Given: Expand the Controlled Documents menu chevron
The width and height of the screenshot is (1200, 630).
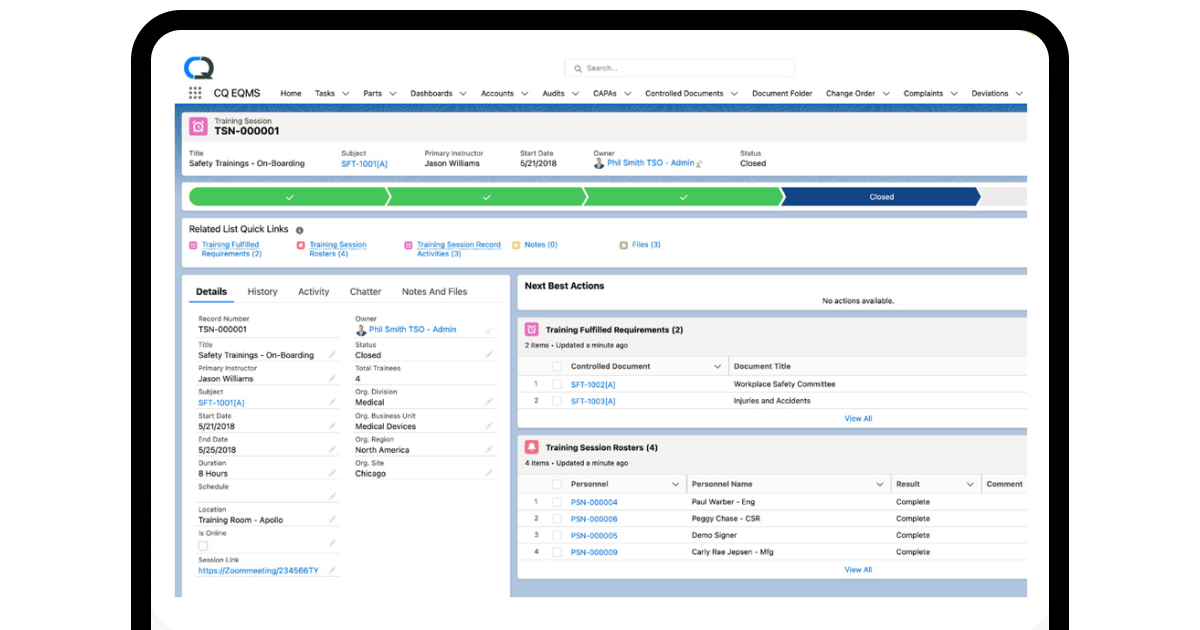Looking at the screenshot, I should coord(736,93).
